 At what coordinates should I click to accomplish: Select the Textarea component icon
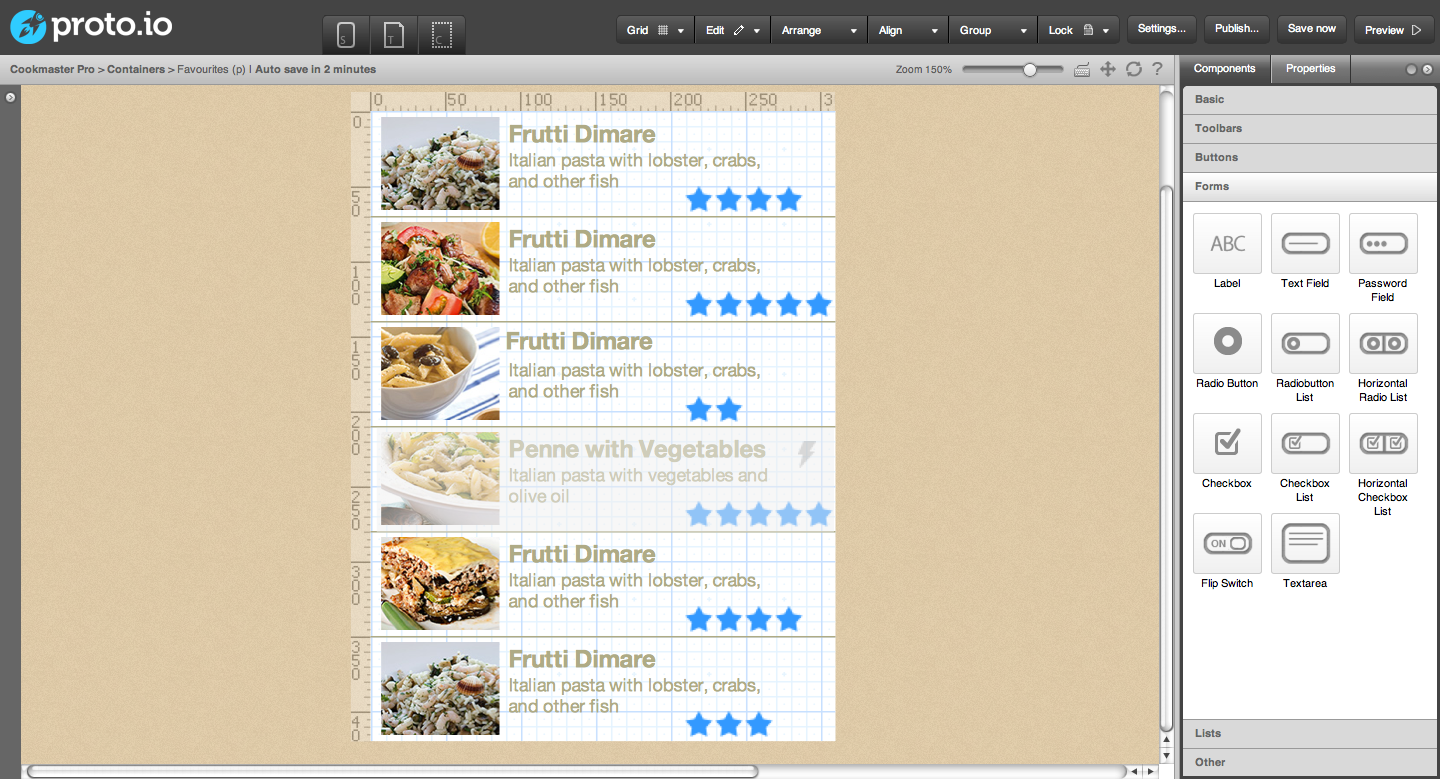(1305, 543)
